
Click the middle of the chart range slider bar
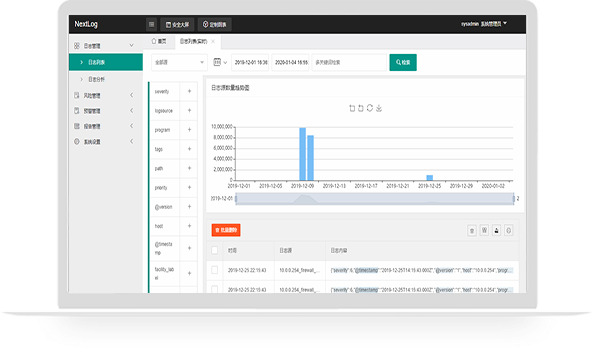click(x=375, y=199)
